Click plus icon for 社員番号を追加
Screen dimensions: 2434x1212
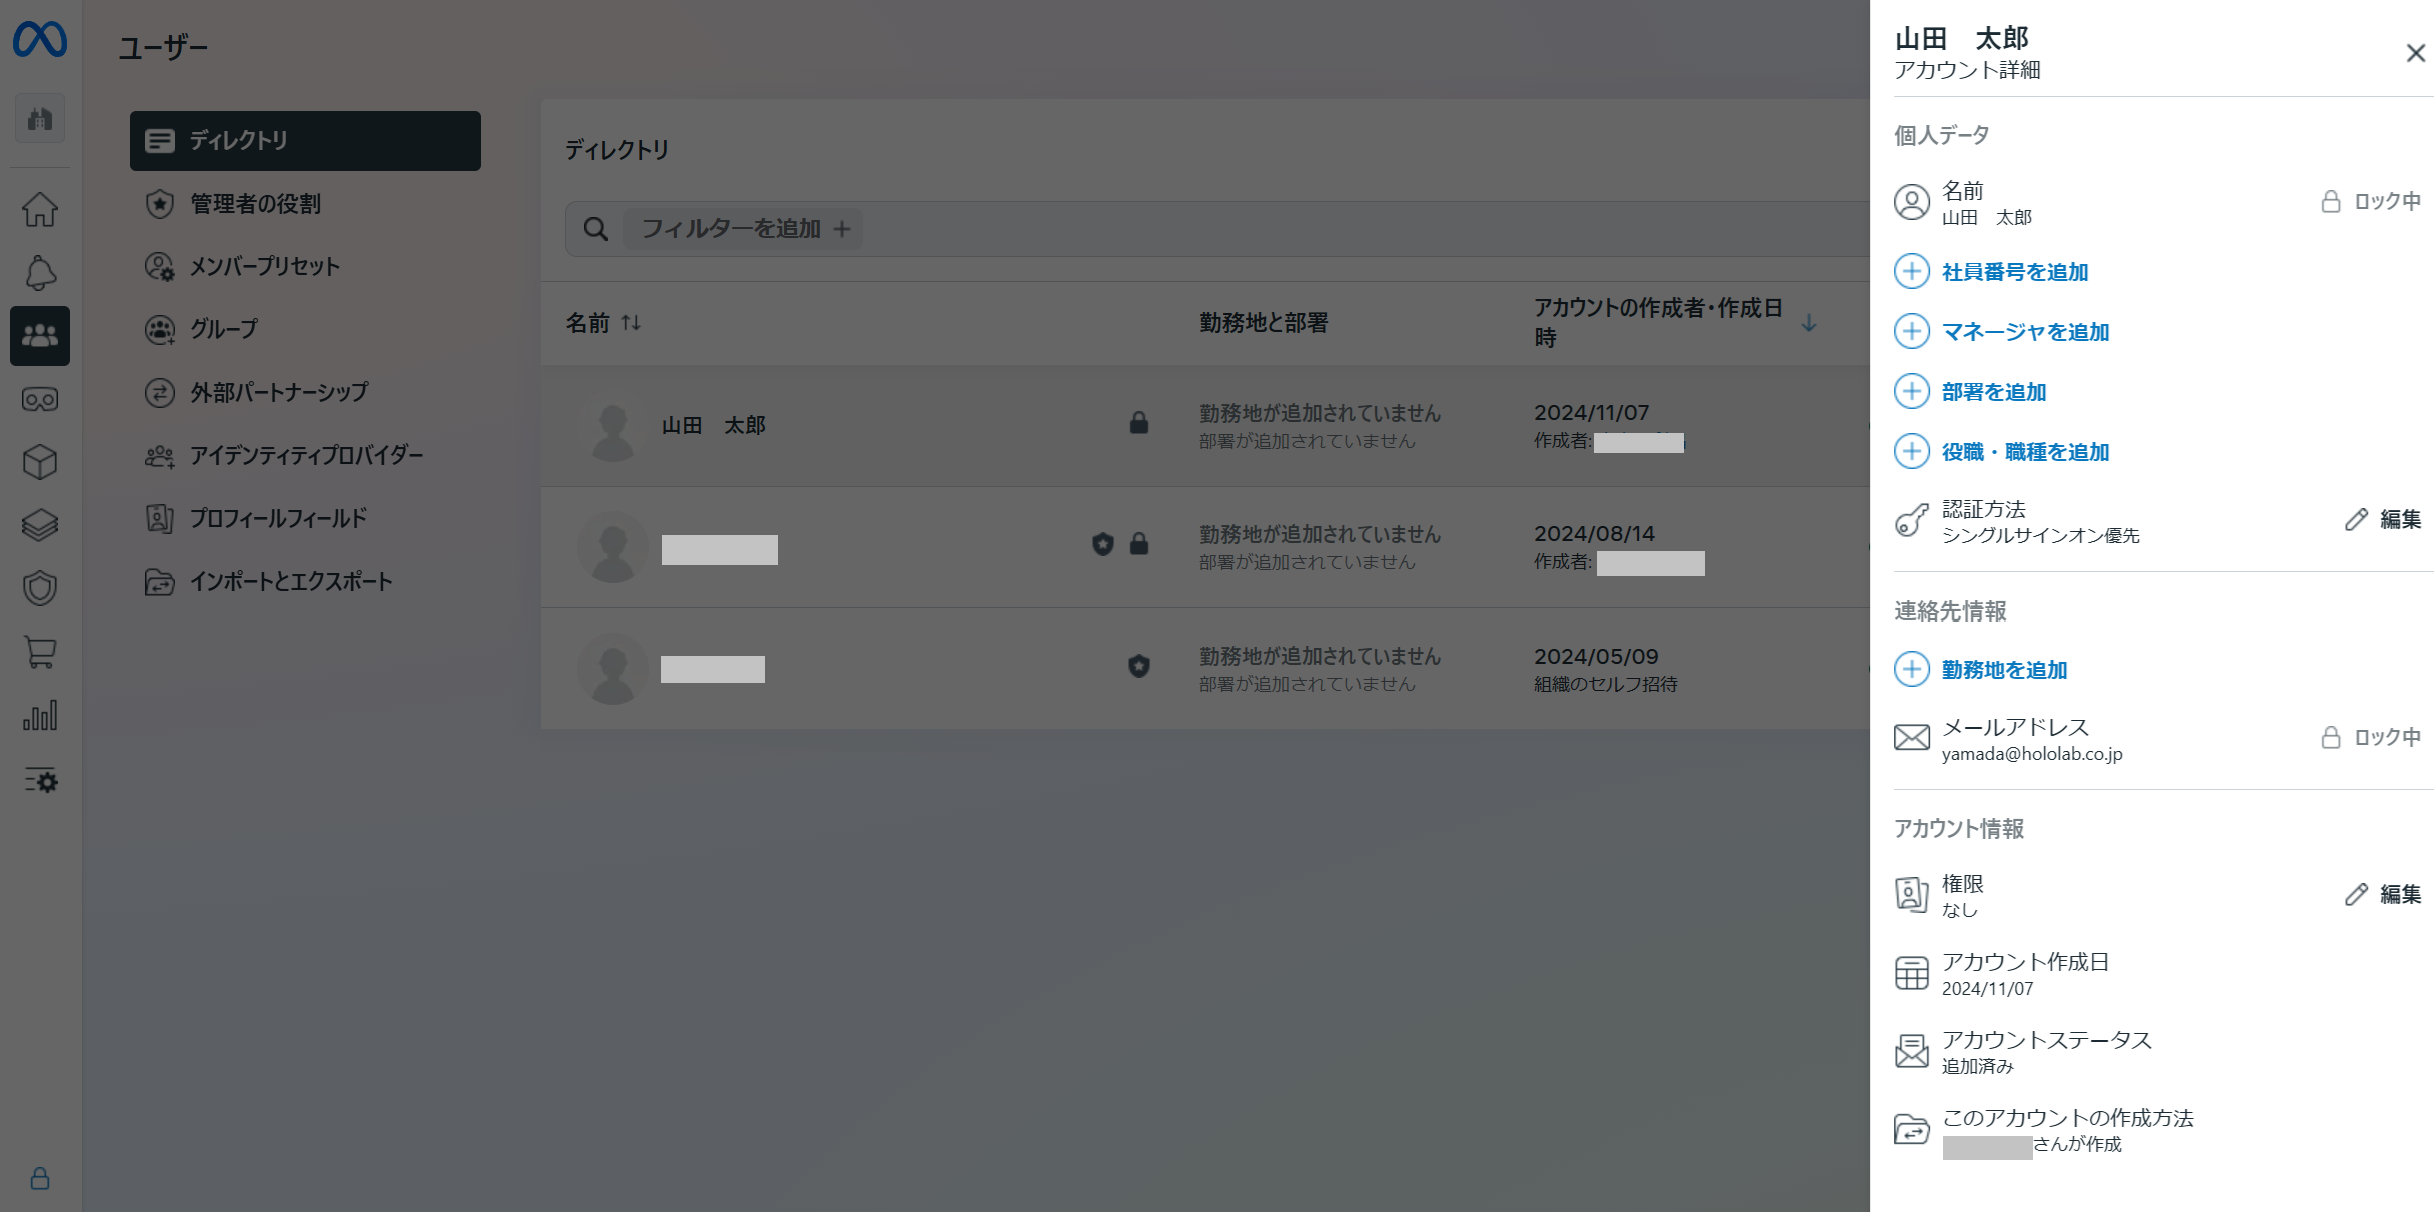[x=1911, y=272]
